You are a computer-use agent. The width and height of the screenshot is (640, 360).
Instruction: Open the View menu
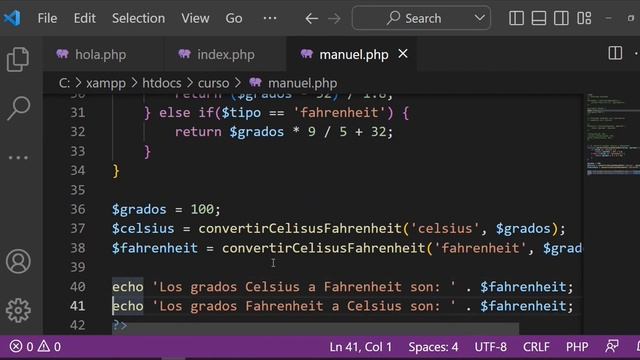coord(195,18)
